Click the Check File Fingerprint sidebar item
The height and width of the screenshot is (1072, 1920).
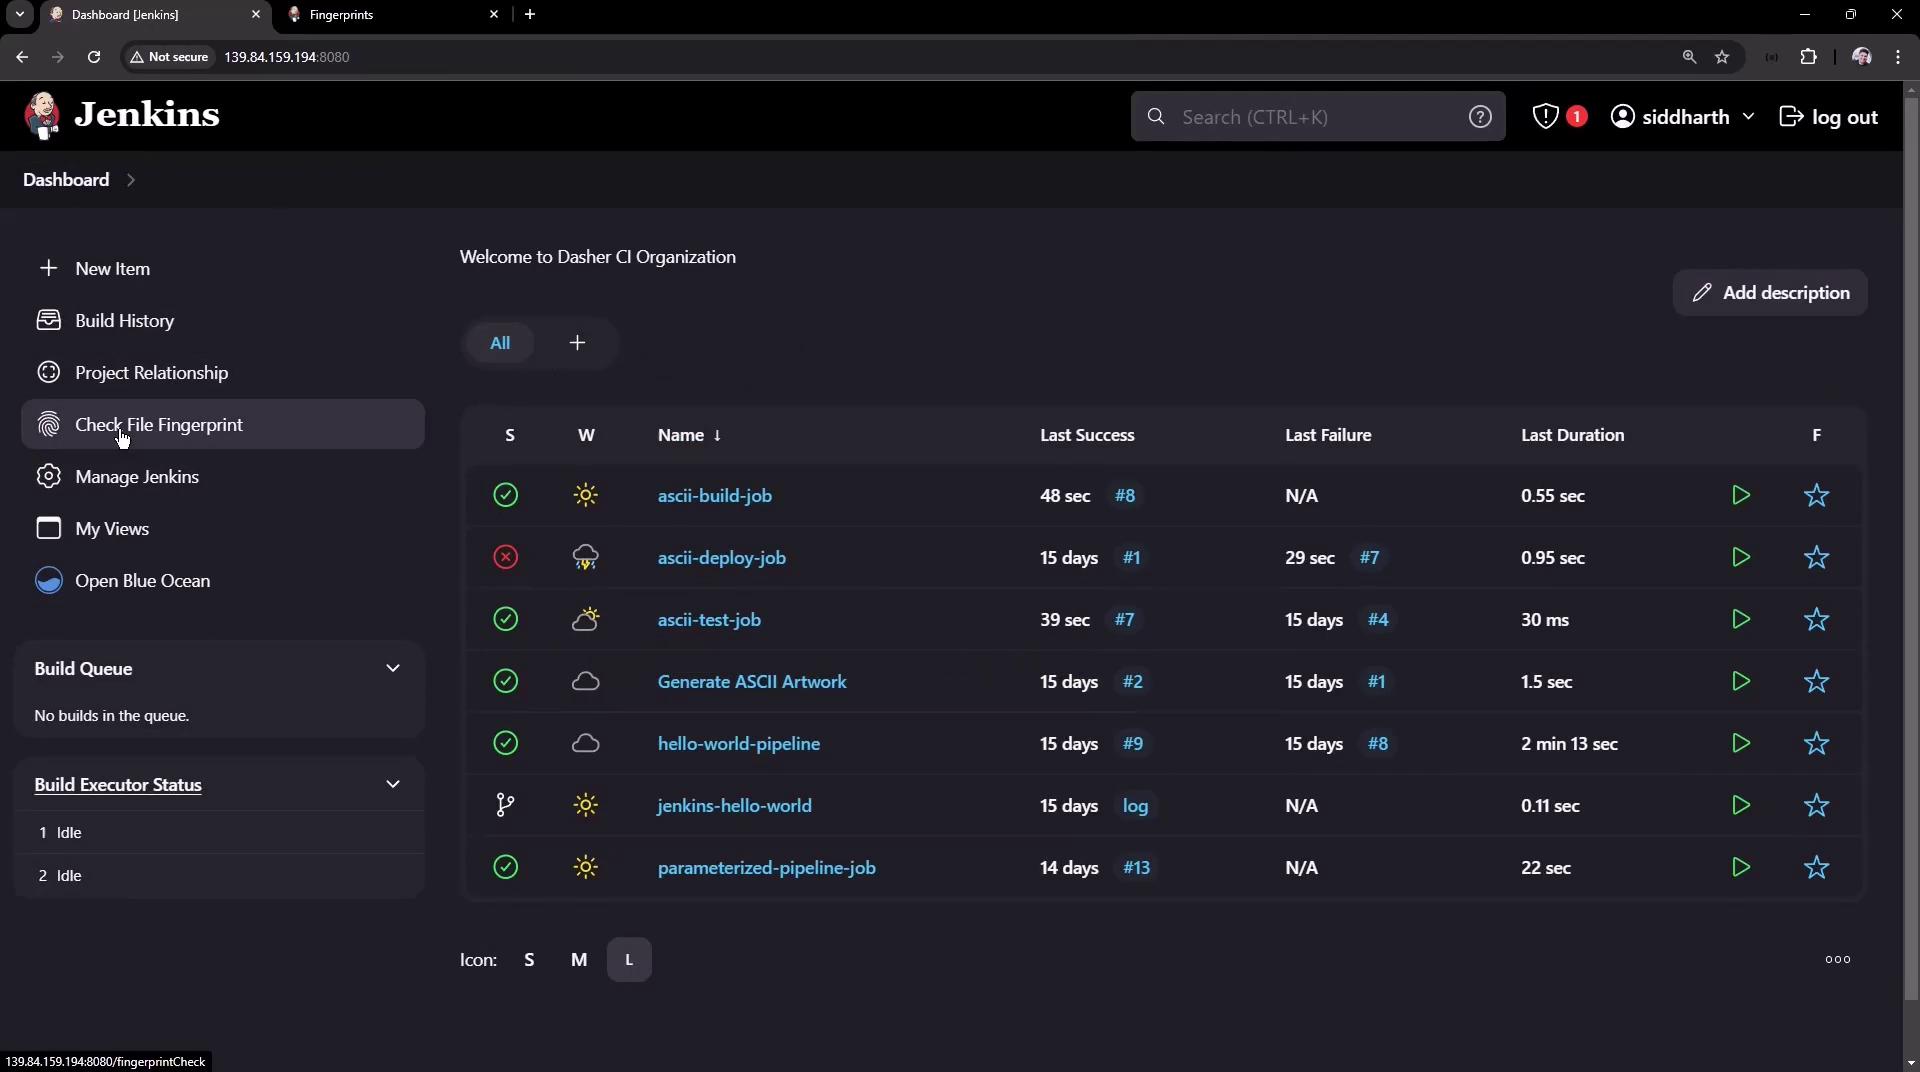(159, 425)
